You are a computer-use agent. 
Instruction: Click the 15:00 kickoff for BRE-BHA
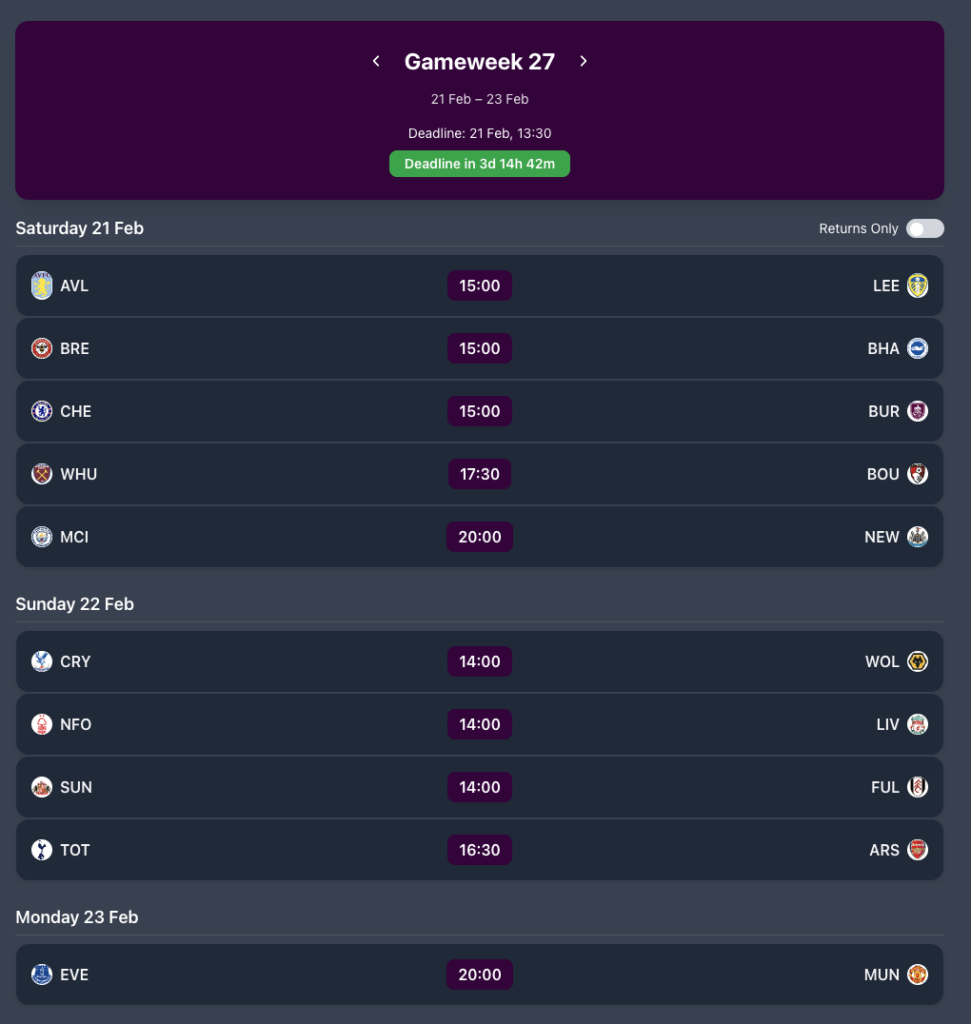click(480, 349)
